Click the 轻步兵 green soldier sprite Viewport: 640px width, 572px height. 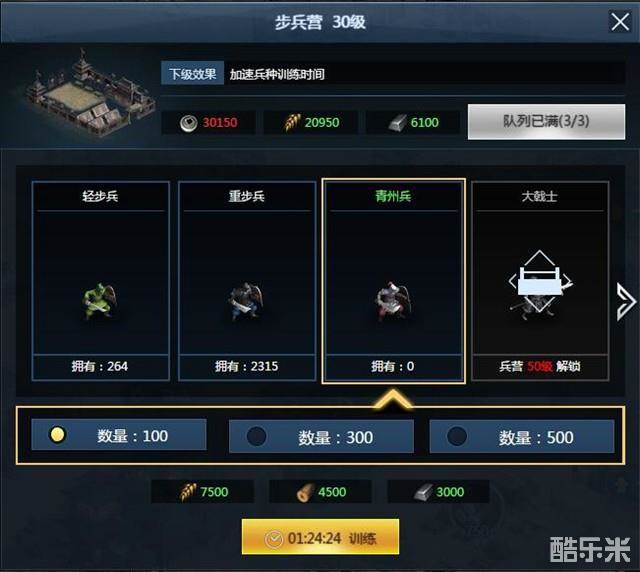click(x=99, y=301)
